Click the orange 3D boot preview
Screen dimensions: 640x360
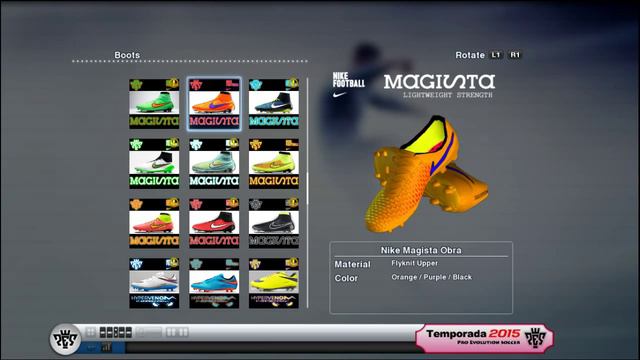coord(426,174)
